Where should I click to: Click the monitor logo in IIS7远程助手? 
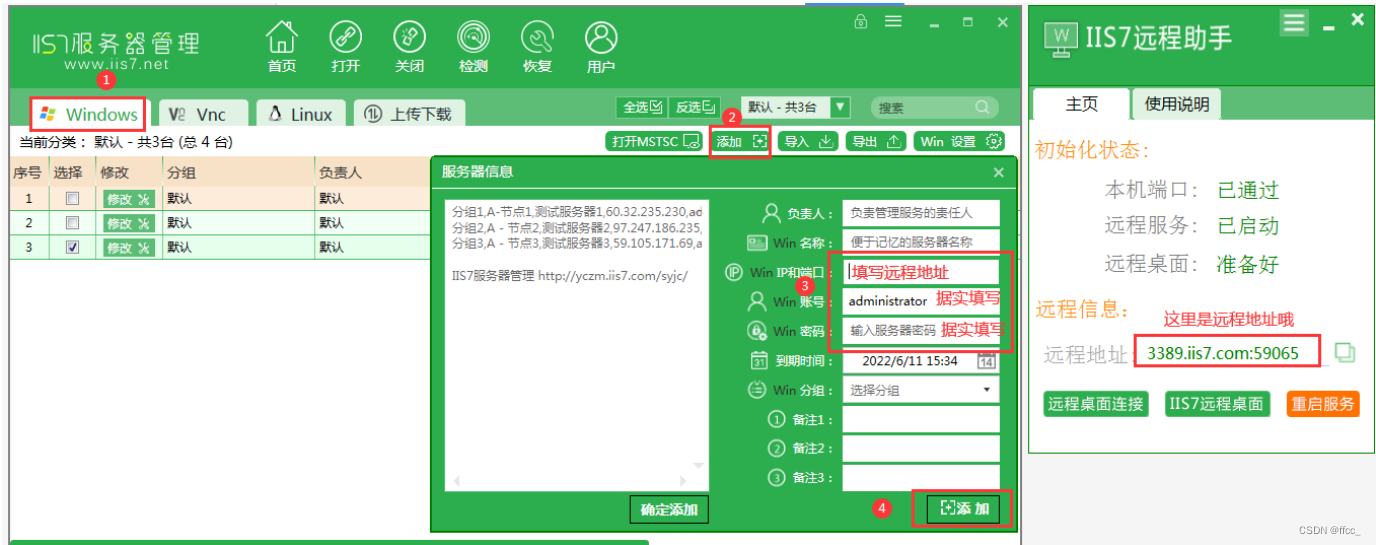point(1061,38)
